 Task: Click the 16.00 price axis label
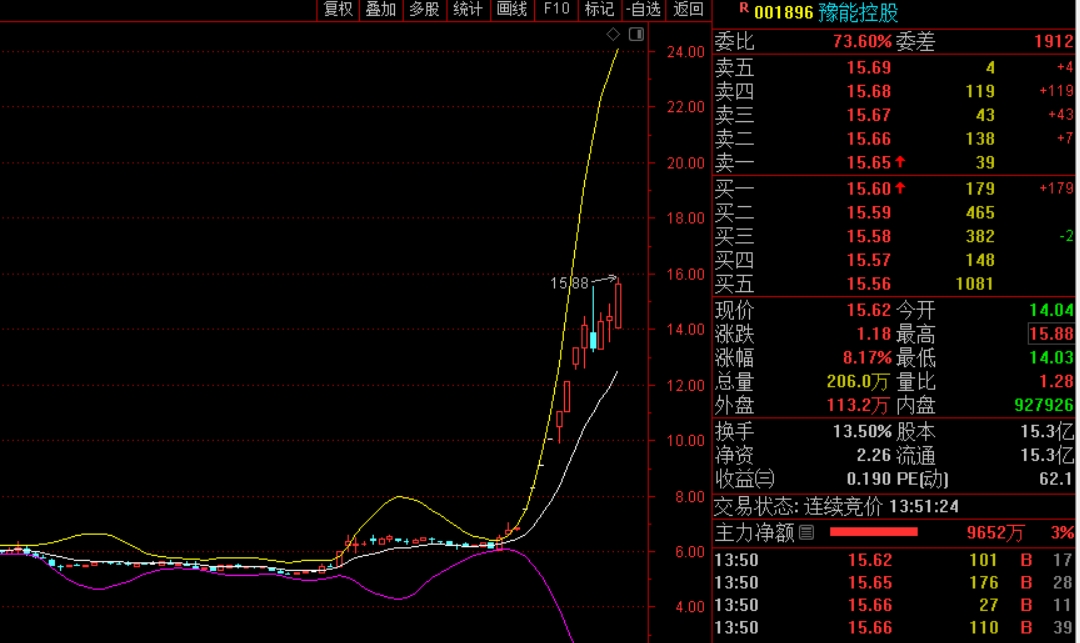685,274
